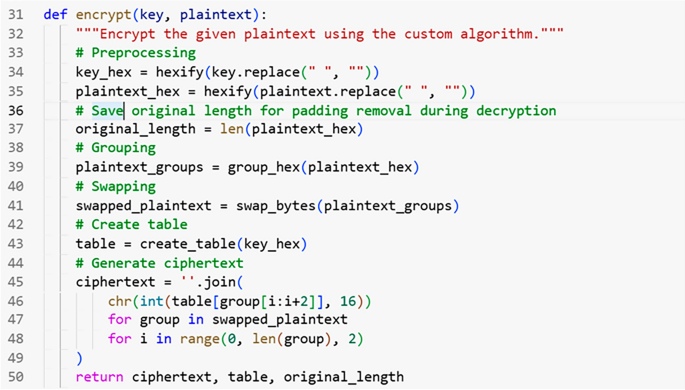
Task: Click the encrypt function name
Action: click(x=104, y=15)
